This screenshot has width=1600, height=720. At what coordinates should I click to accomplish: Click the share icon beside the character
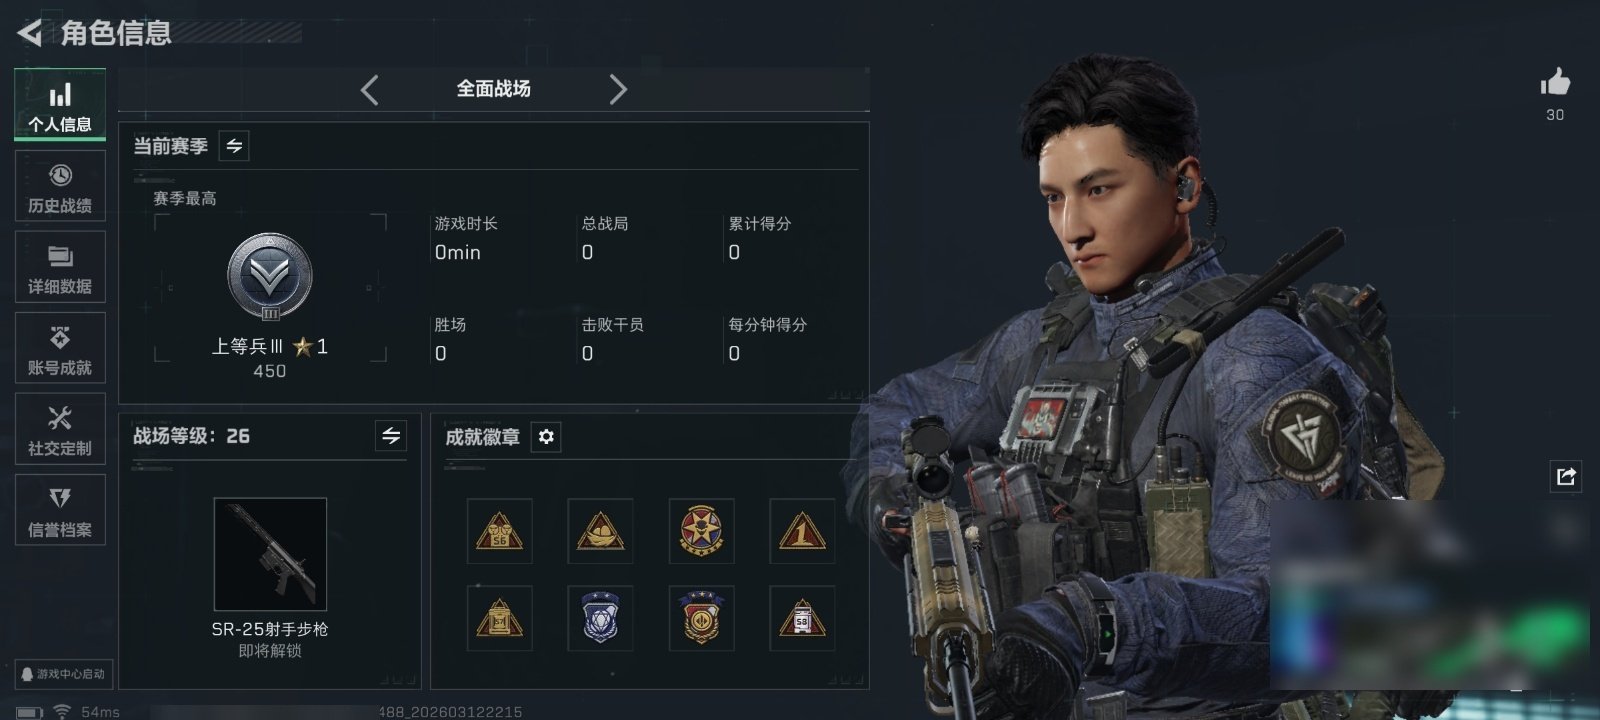[x=1566, y=477]
